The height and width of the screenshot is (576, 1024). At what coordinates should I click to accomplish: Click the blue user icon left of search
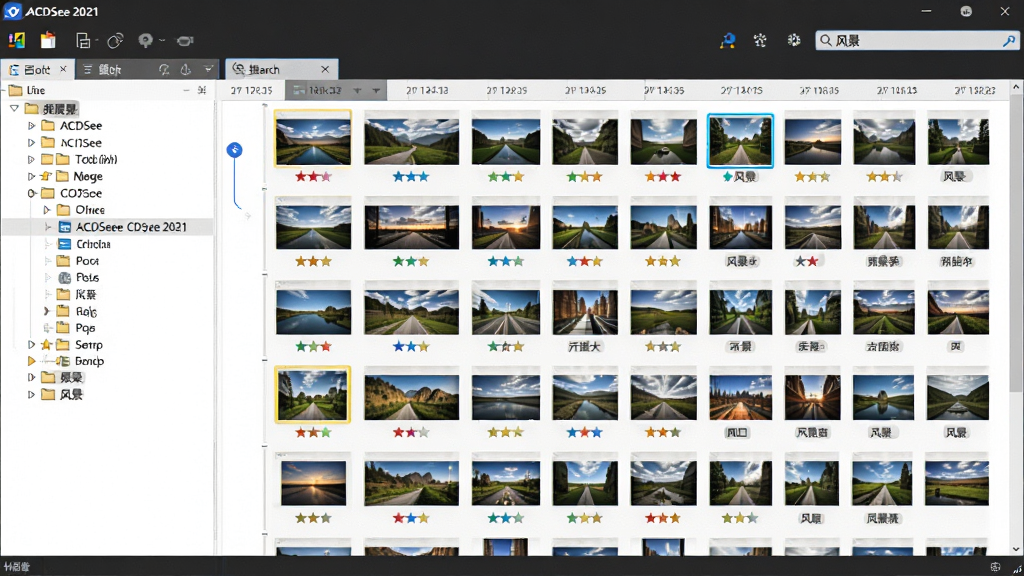(728, 40)
